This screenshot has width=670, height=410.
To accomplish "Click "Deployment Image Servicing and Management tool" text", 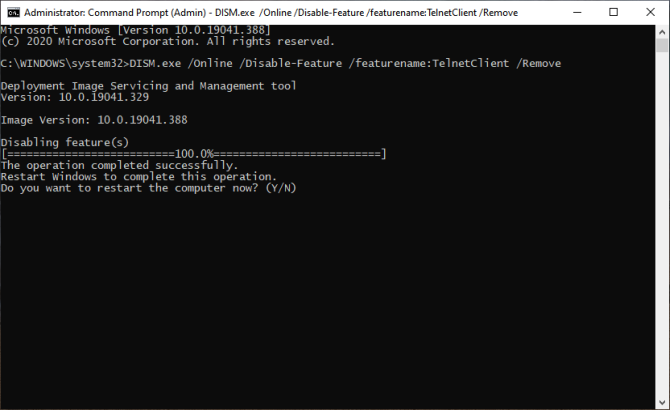I will click(x=148, y=86).
